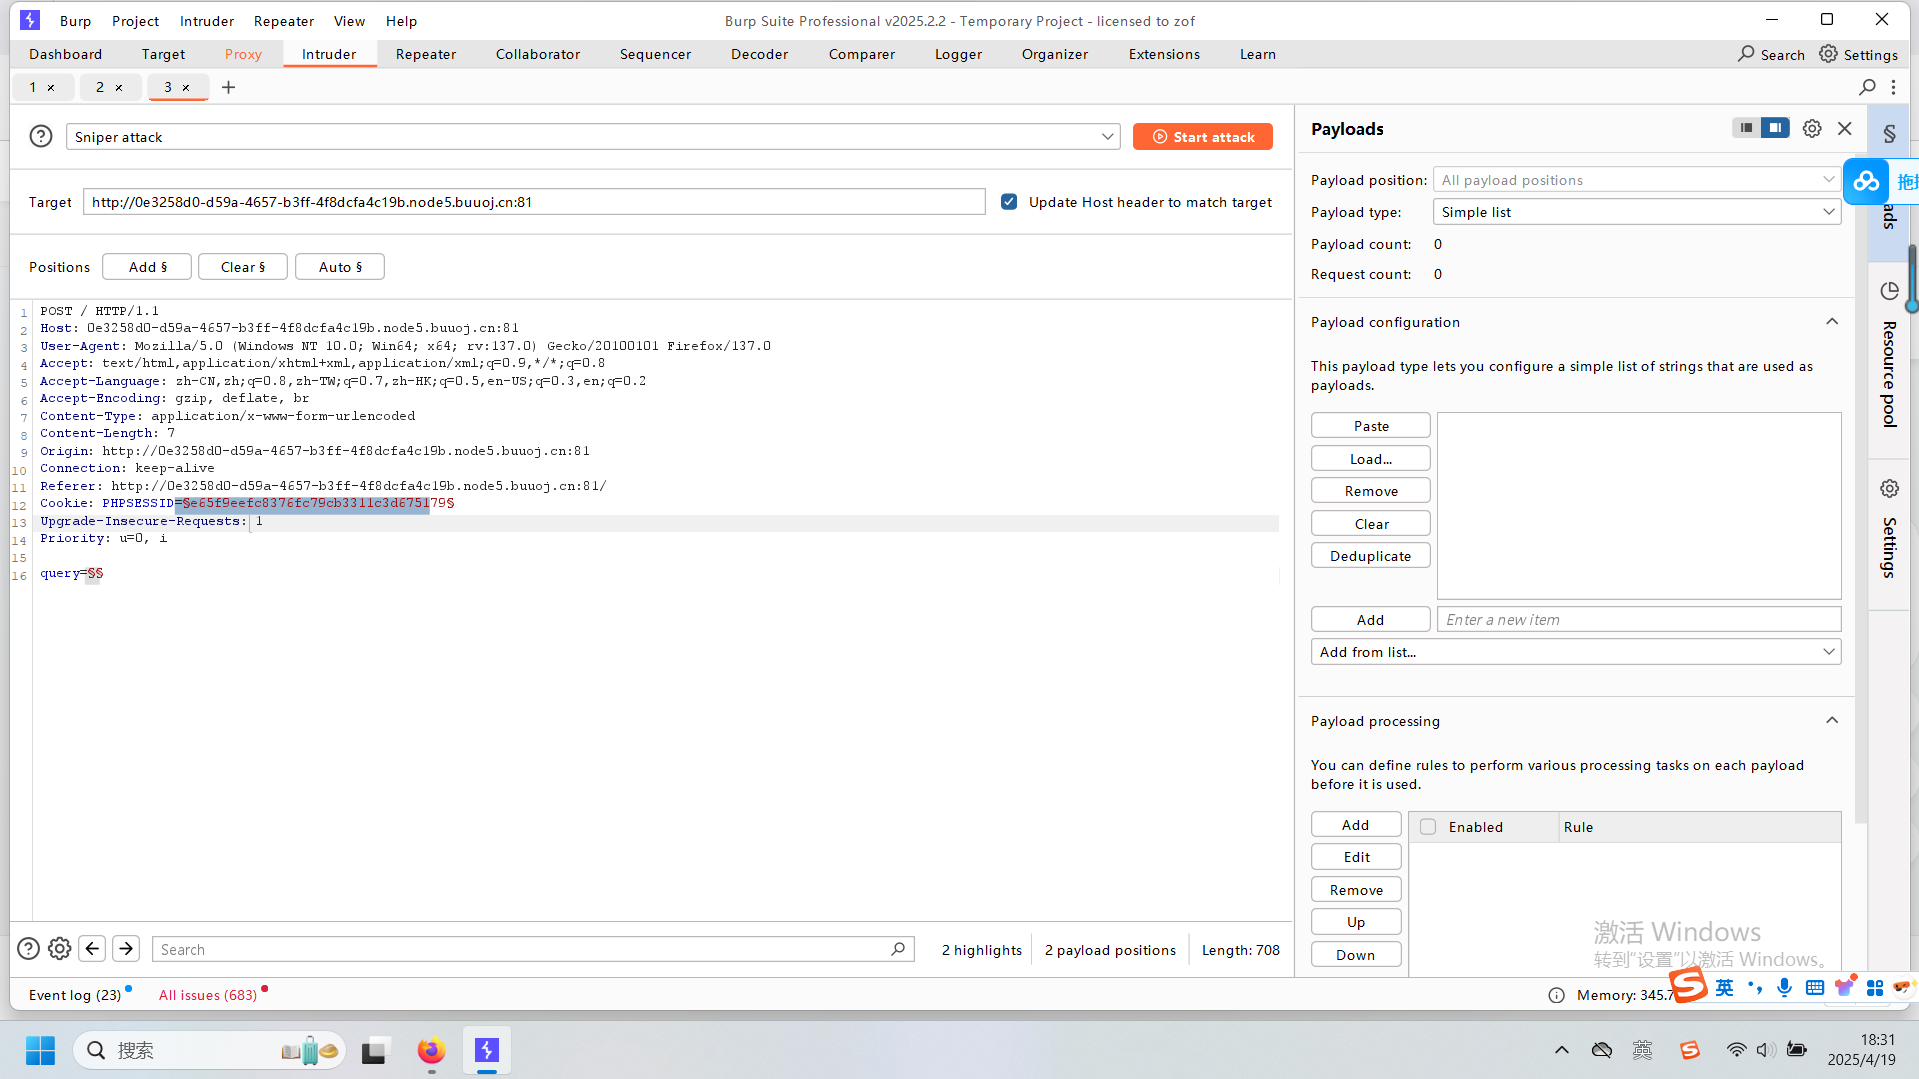Click the Clear § button
The width and height of the screenshot is (1919, 1079).
[x=243, y=267]
